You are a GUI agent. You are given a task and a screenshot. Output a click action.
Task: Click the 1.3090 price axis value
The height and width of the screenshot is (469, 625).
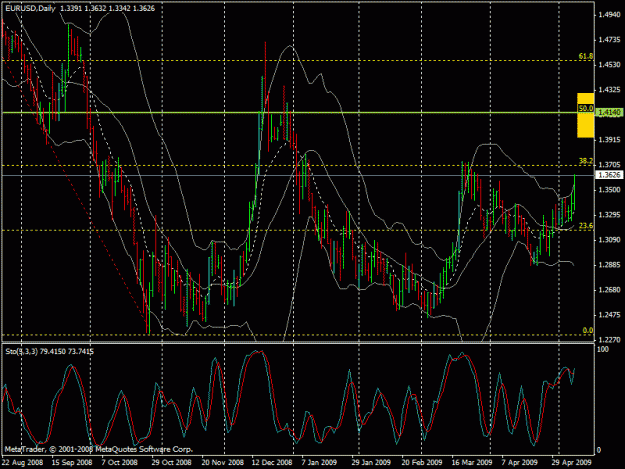tap(609, 240)
